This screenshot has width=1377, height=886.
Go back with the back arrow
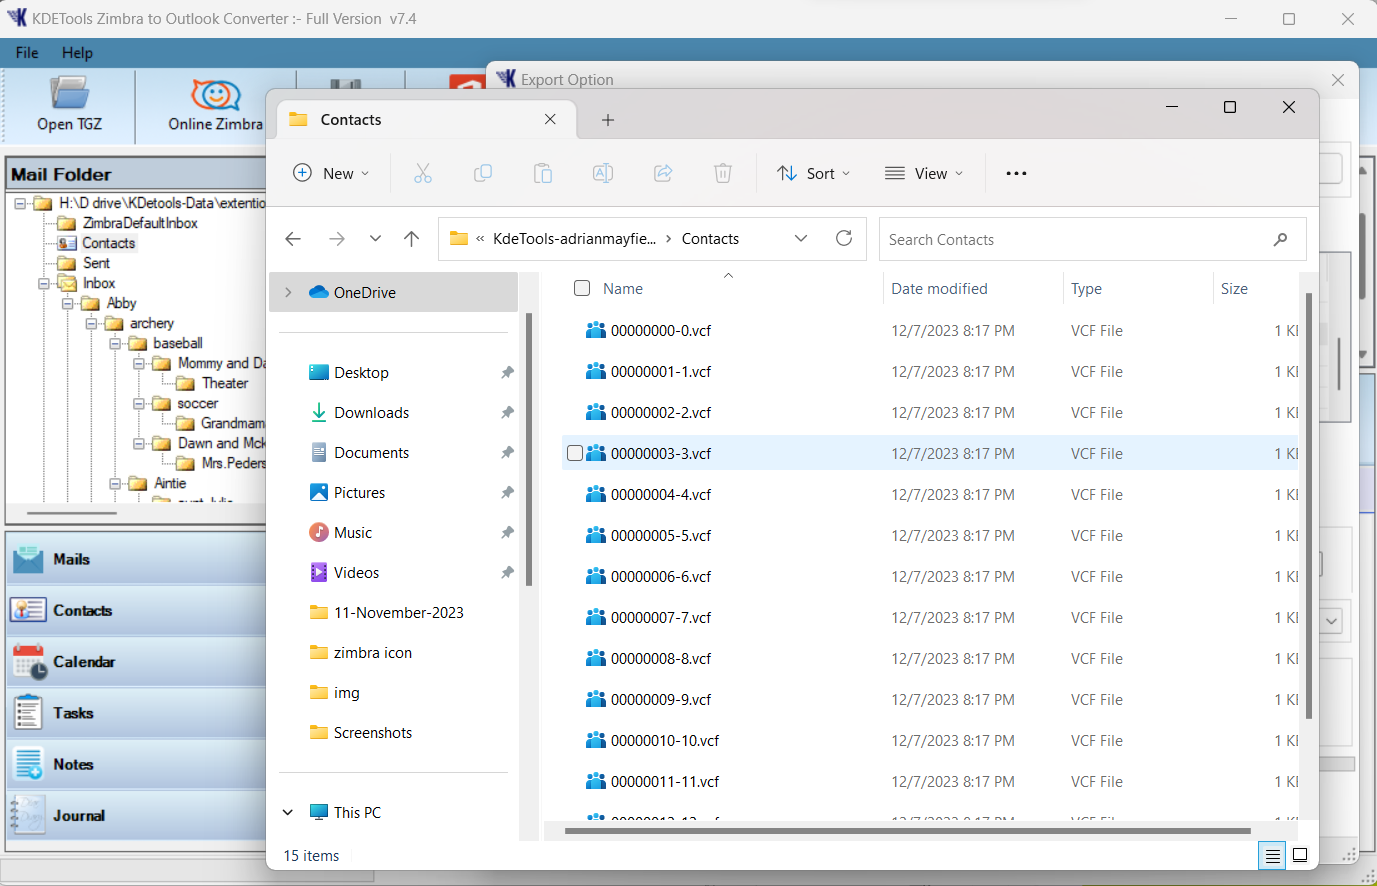pyautogui.click(x=293, y=238)
